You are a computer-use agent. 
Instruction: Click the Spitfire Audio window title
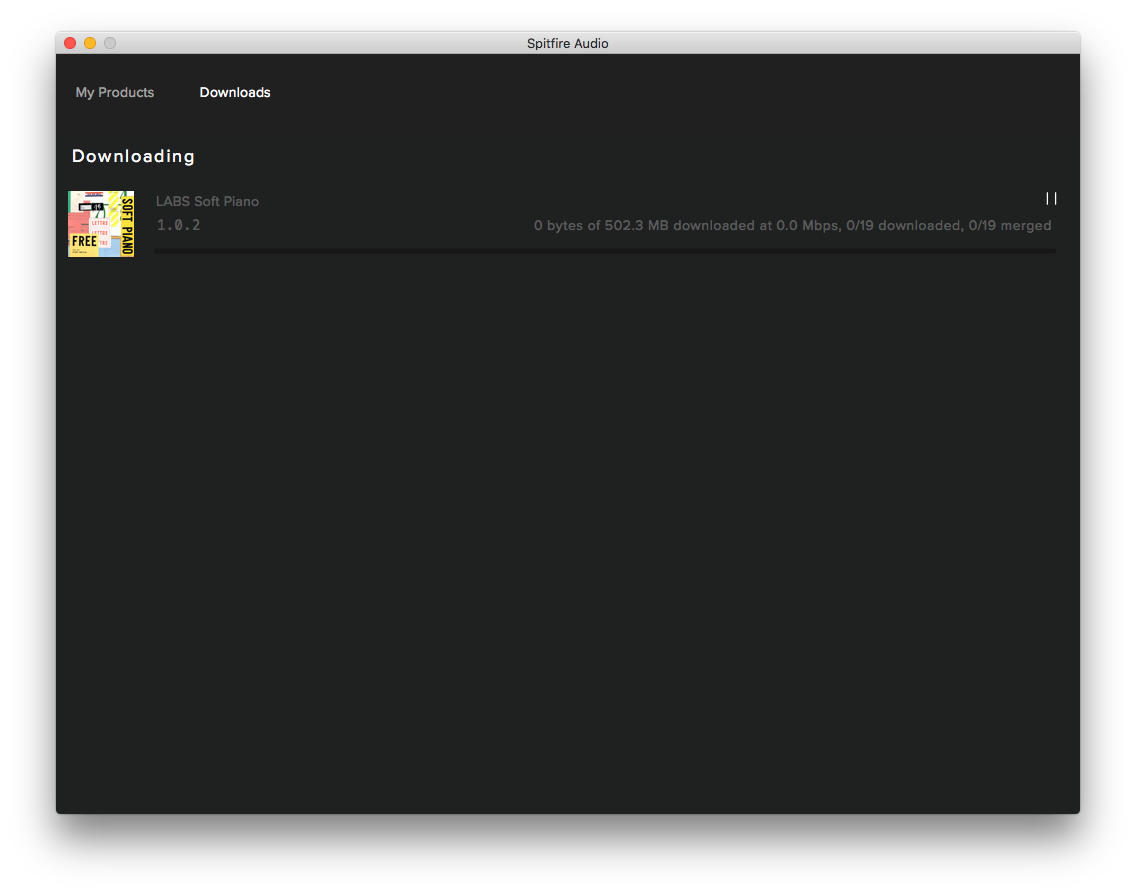pyautogui.click(x=567, y=43)
